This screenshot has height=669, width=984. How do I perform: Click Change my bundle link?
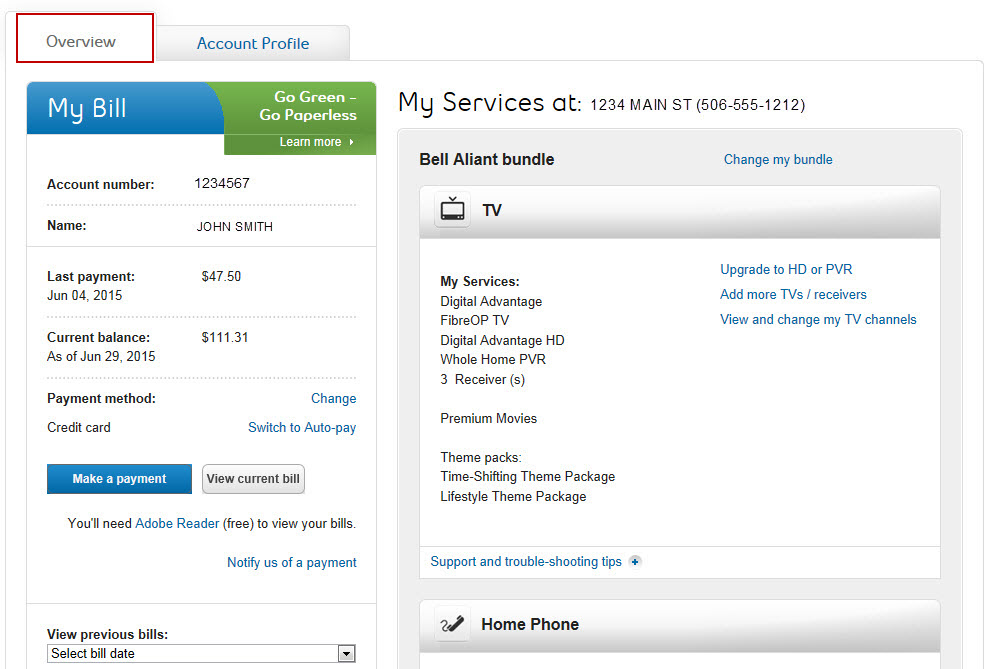pos(778,159)
